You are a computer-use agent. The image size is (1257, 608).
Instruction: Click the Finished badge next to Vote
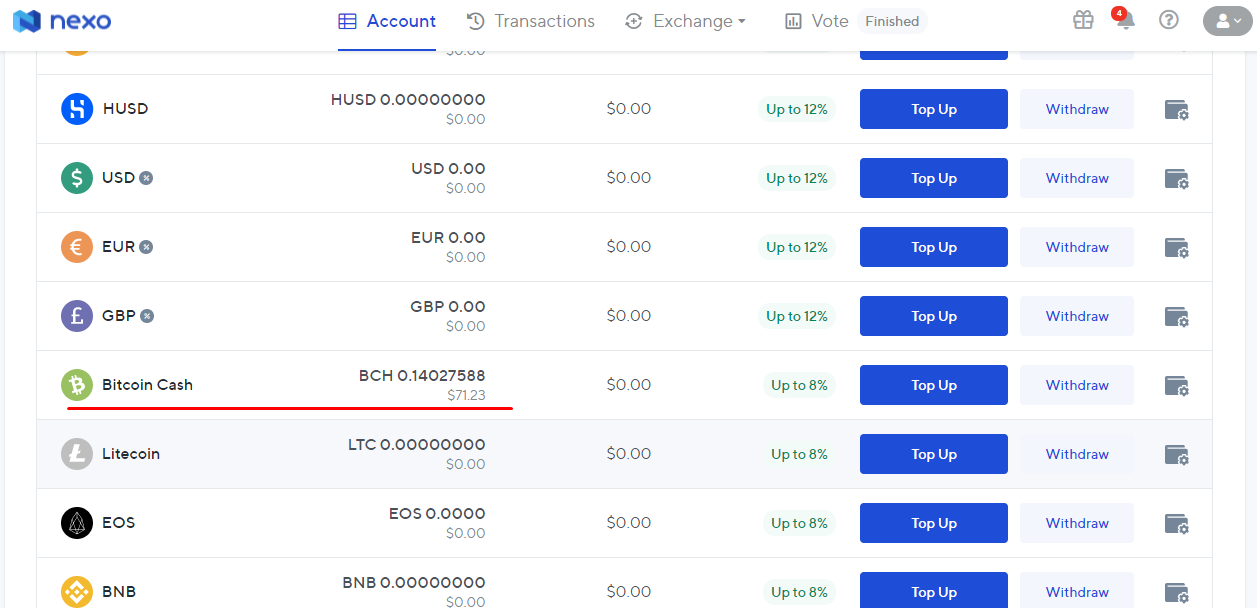(x=892, y=21)
